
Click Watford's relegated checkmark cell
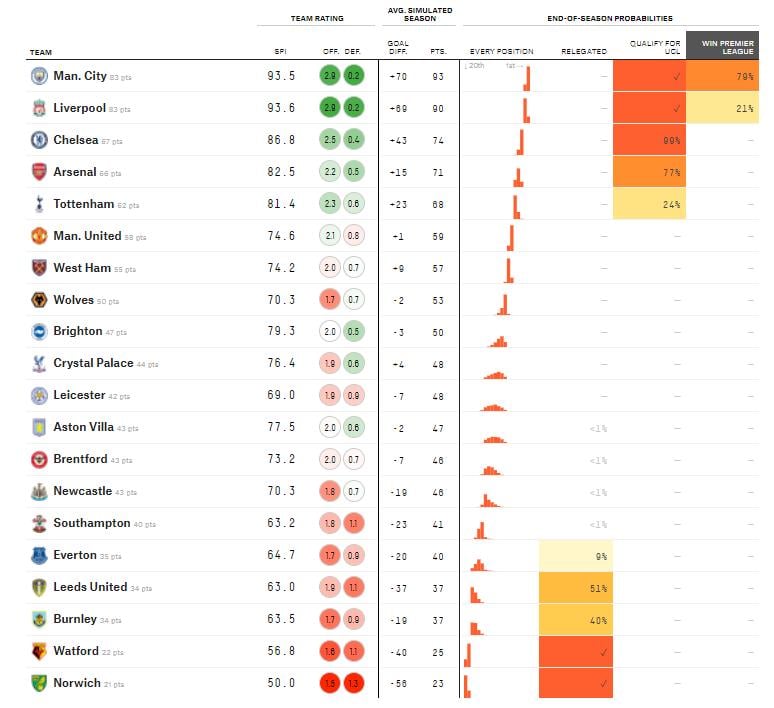coord(576,652)
